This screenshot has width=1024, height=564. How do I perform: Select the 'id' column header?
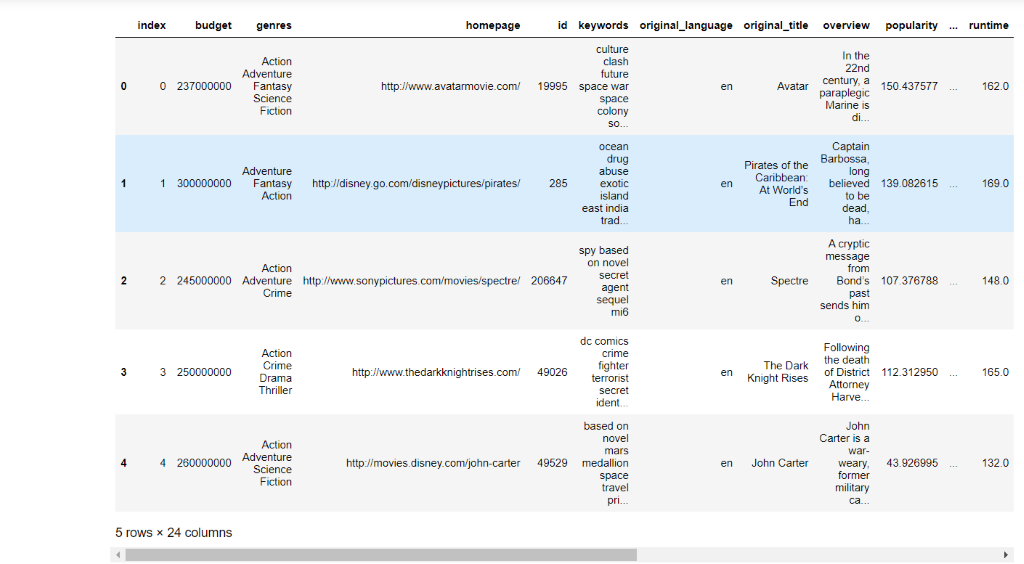pyautogui.click(x=562, y=25)
